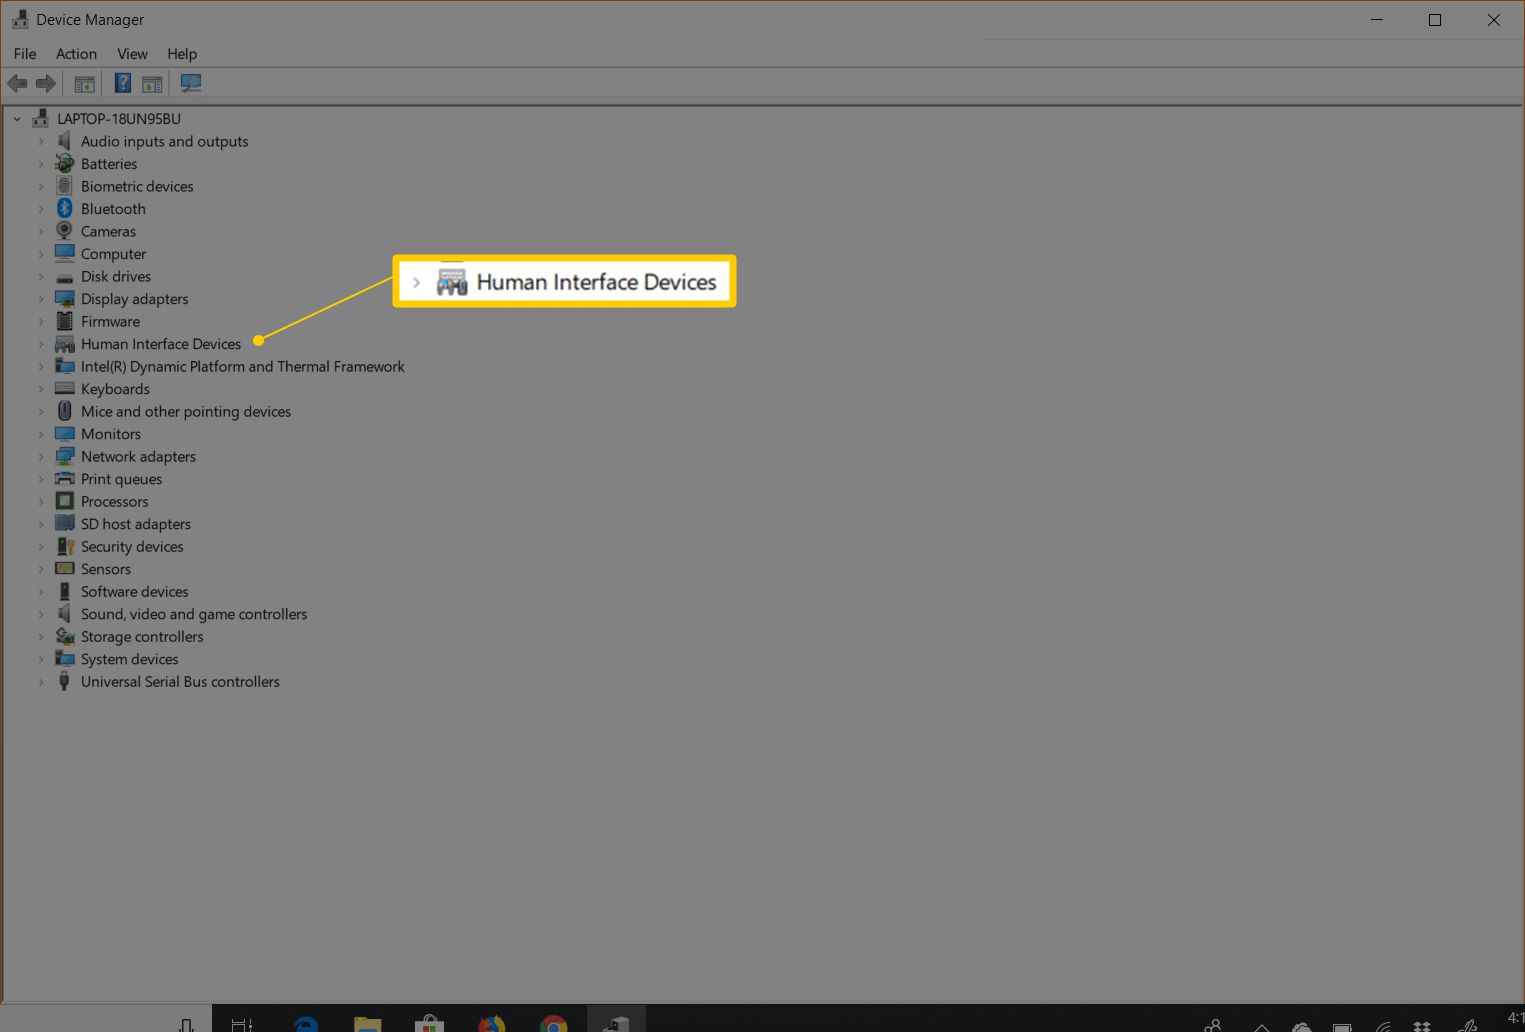The image size is (1525, 1032).
Task: Click the speaker icon for Audio inputs and outputs
Action: point(64,141)
